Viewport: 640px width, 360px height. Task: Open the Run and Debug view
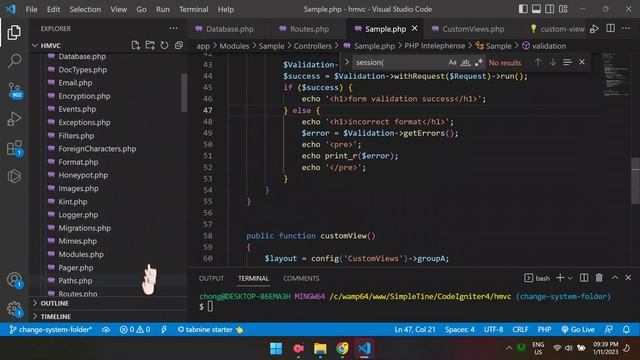pyautogui.click(x=14, y=119)
